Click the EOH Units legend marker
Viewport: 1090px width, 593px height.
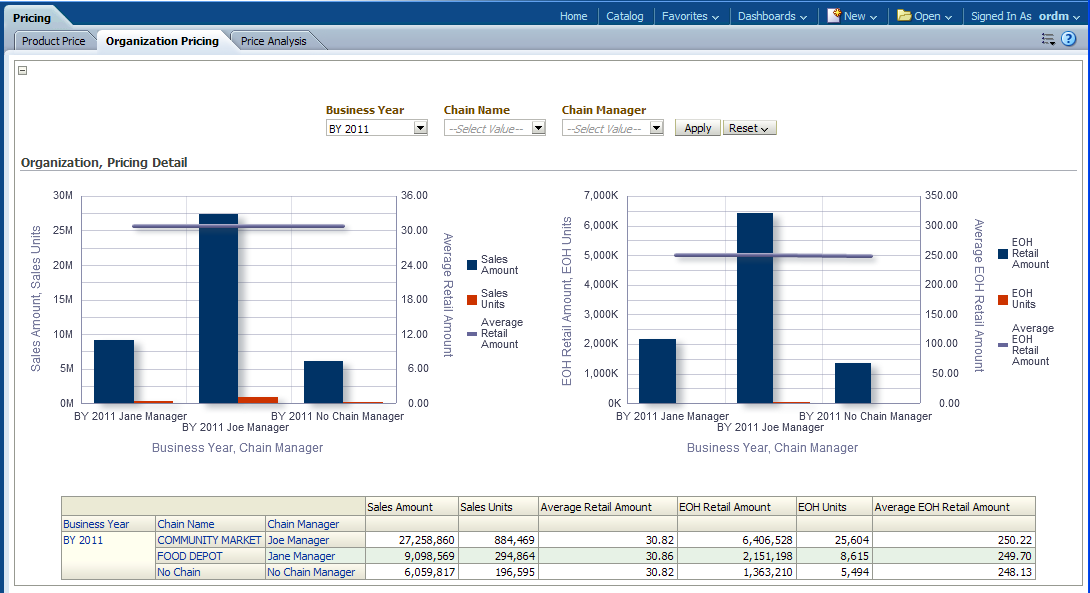pyautogui.click(x=1003, y=299)
